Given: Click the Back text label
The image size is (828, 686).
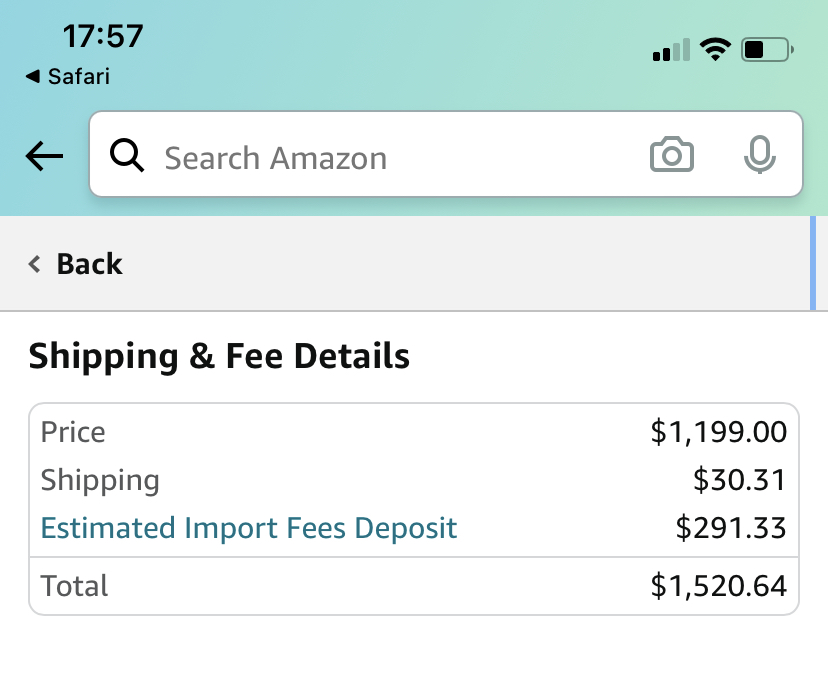Looking at the screenshot, I should click(89, 264).
